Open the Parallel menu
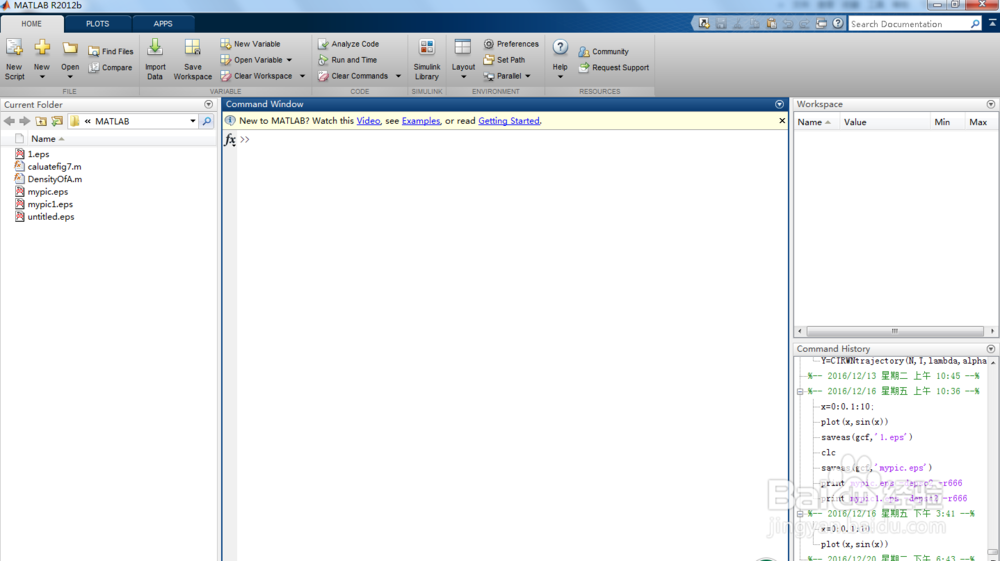Screen dimensions: 1000x561 (507, 76)
